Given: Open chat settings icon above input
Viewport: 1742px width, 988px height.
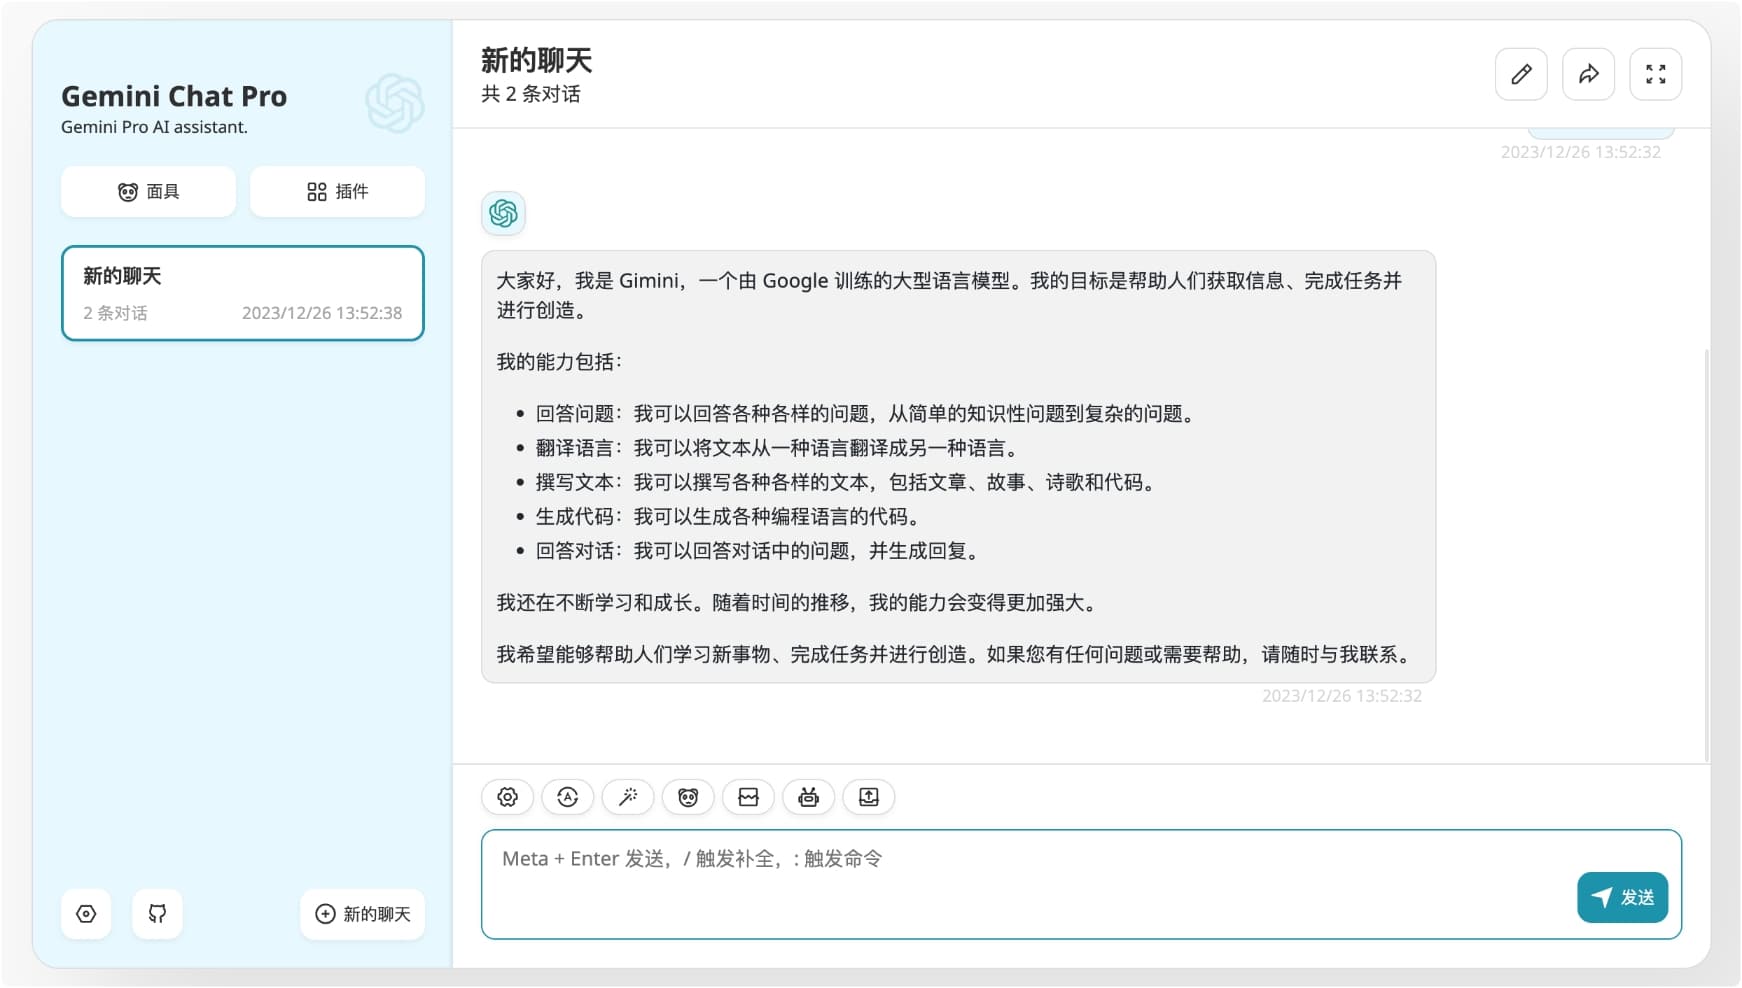Looking at the screenshot, I should tap(508, 797).
